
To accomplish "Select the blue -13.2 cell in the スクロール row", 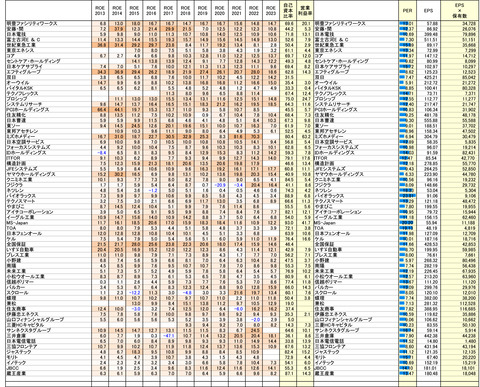I will [x=134, y=293].
